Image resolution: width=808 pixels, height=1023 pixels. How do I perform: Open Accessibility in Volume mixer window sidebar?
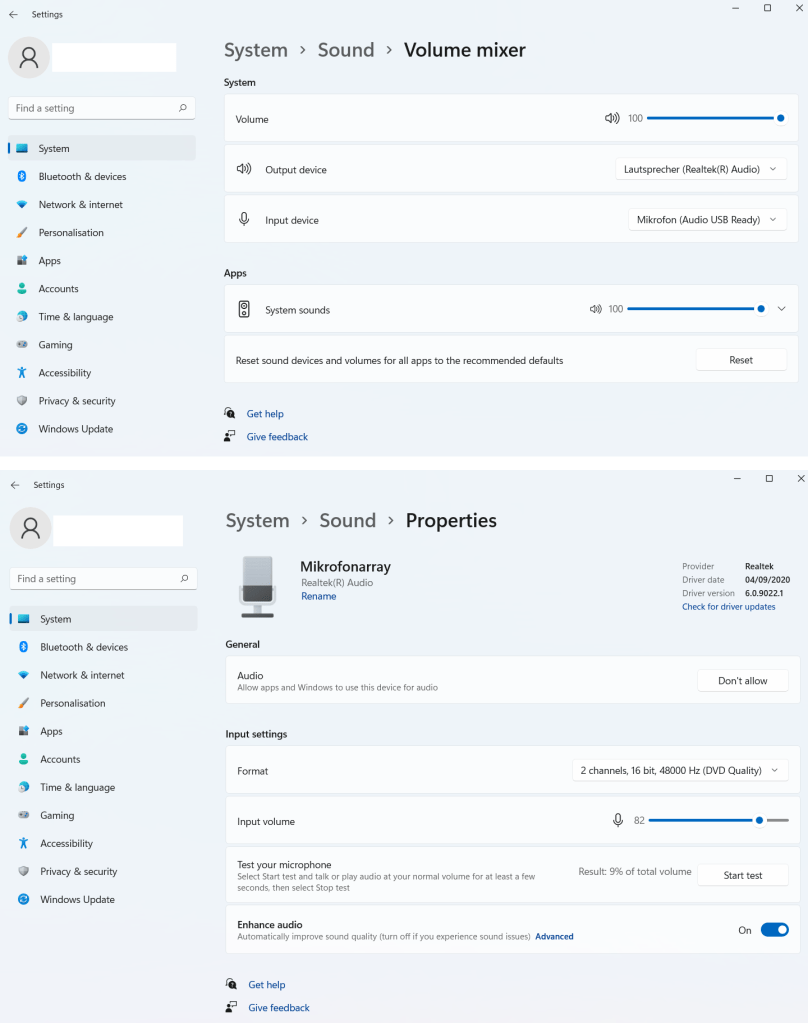pyautogui.click(x=65, y=373)
